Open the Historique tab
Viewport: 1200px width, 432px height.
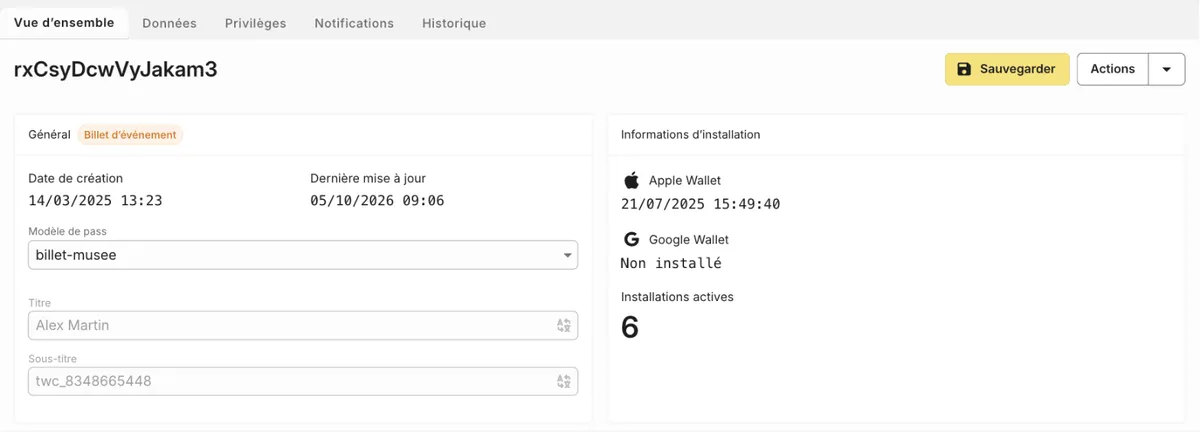pos(454,23)
